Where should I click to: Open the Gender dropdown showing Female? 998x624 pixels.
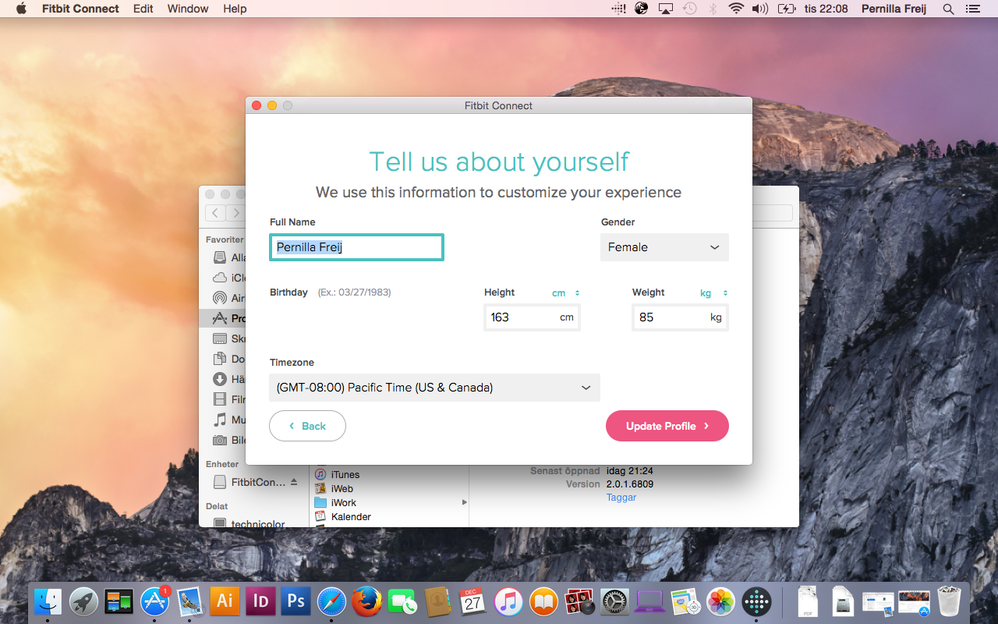coord(664,247)
